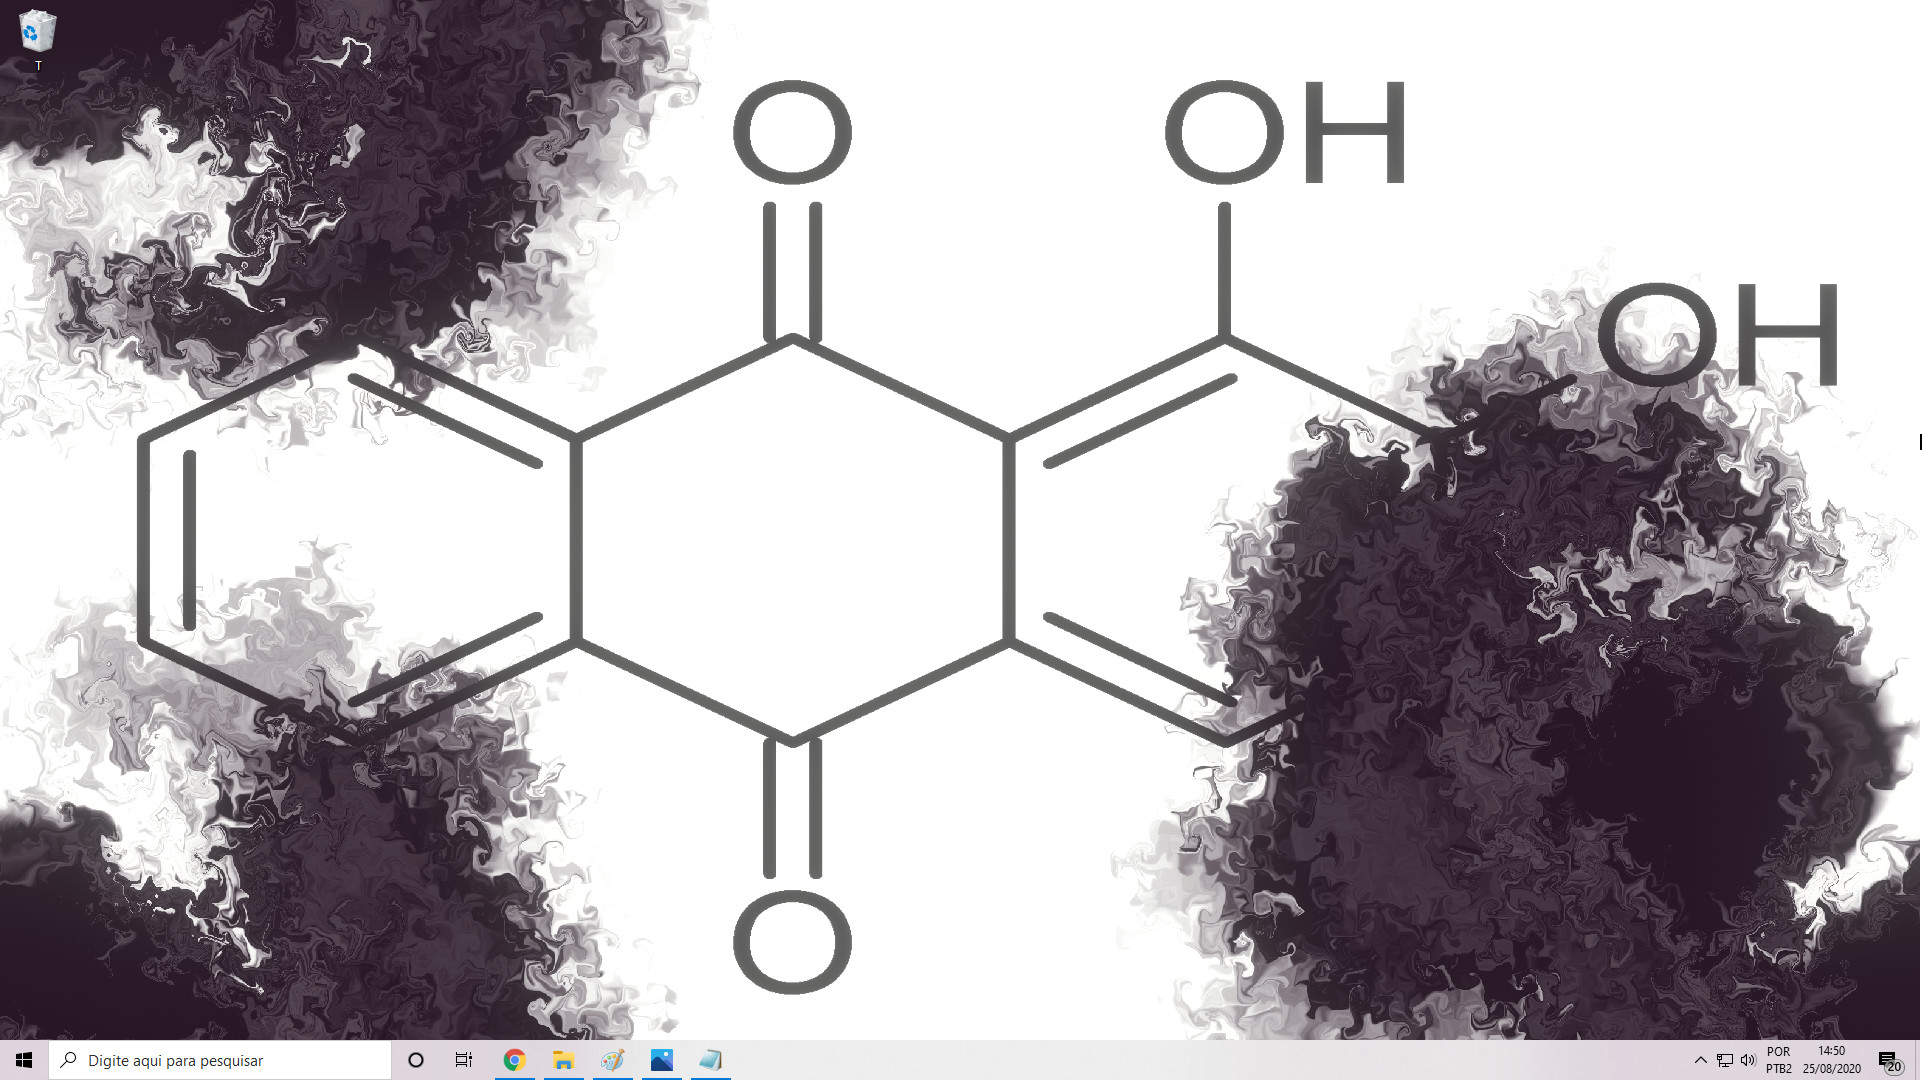The height and width of the screenshot is (1080, 1922).
Task: Launch Notepad from the taskbar
Action: [710, 1060]
